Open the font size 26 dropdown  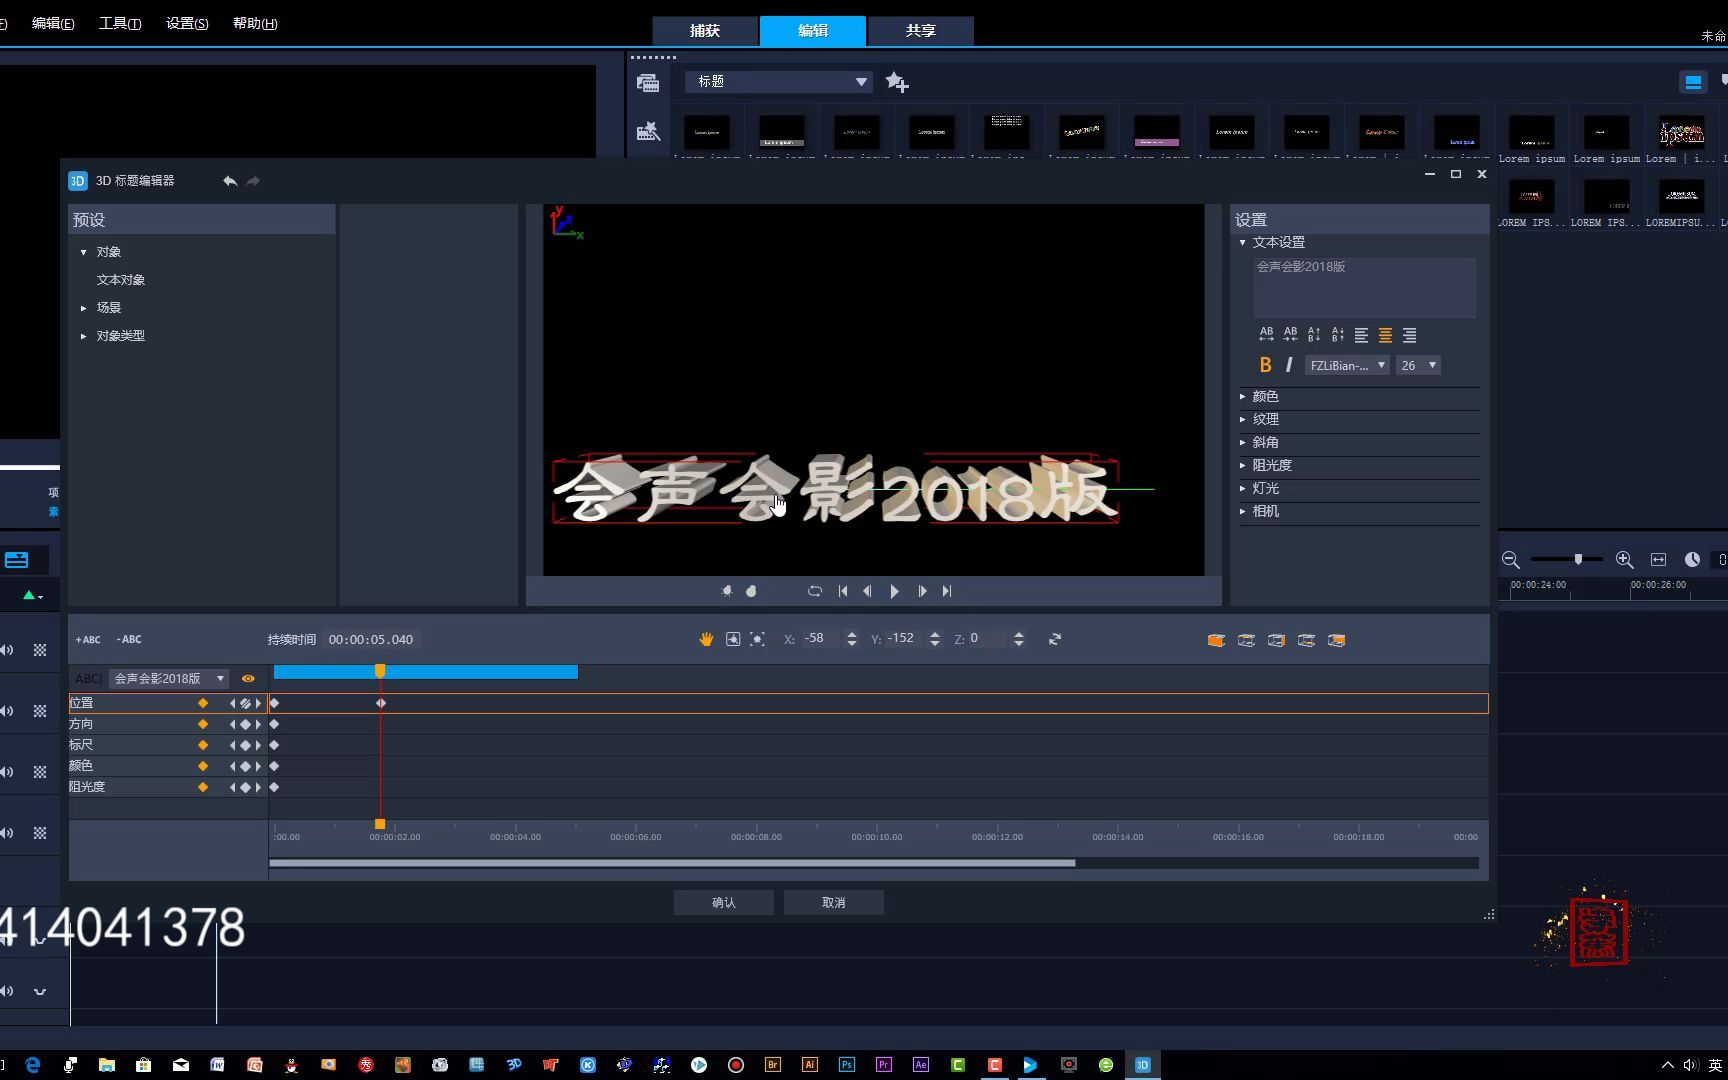[1418, 365]
